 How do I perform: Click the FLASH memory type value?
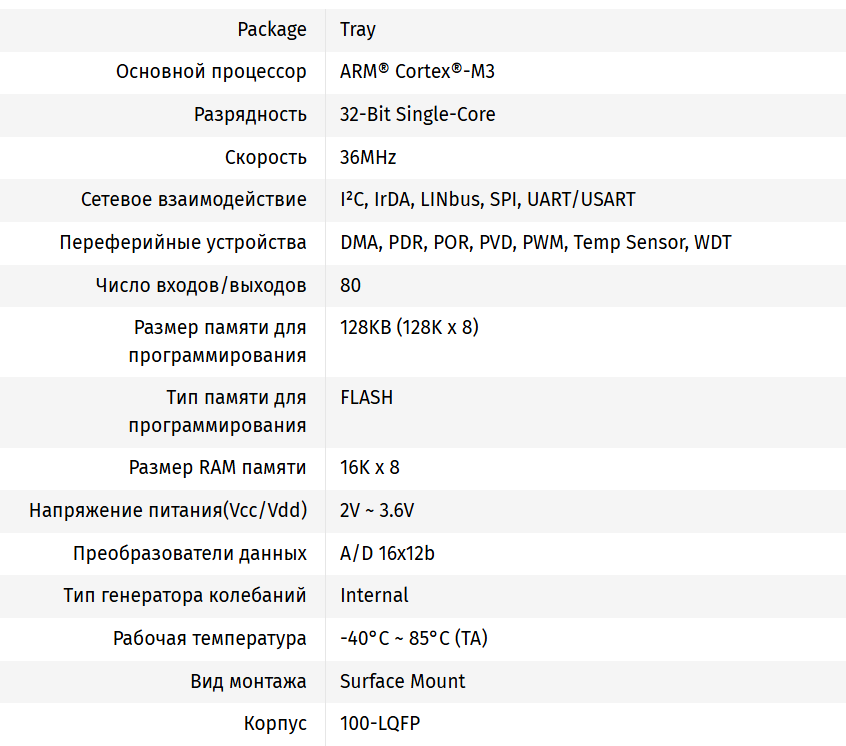click(x=366, y=397)
